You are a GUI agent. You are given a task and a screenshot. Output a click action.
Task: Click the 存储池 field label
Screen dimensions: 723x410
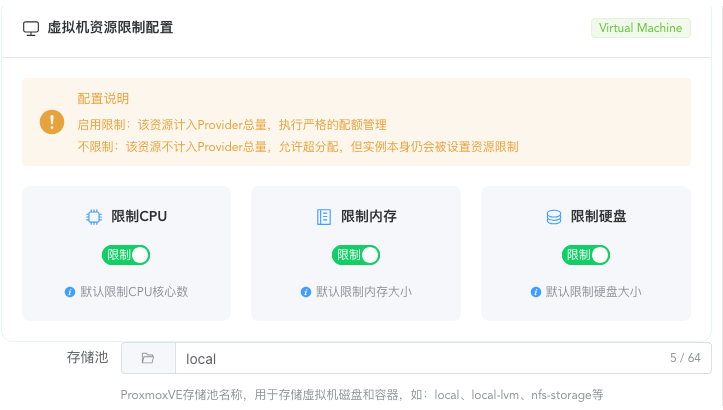pos(87,357)
